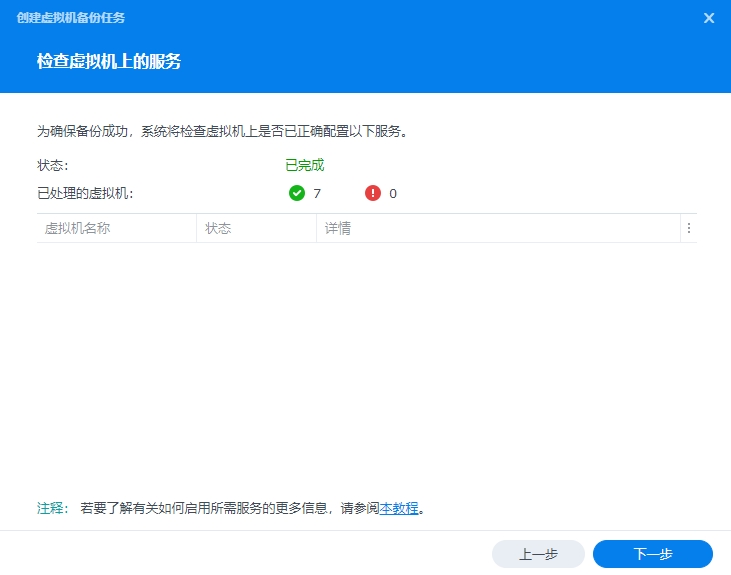
Task: Click the 注释 note label
Action: click(52, 508)
